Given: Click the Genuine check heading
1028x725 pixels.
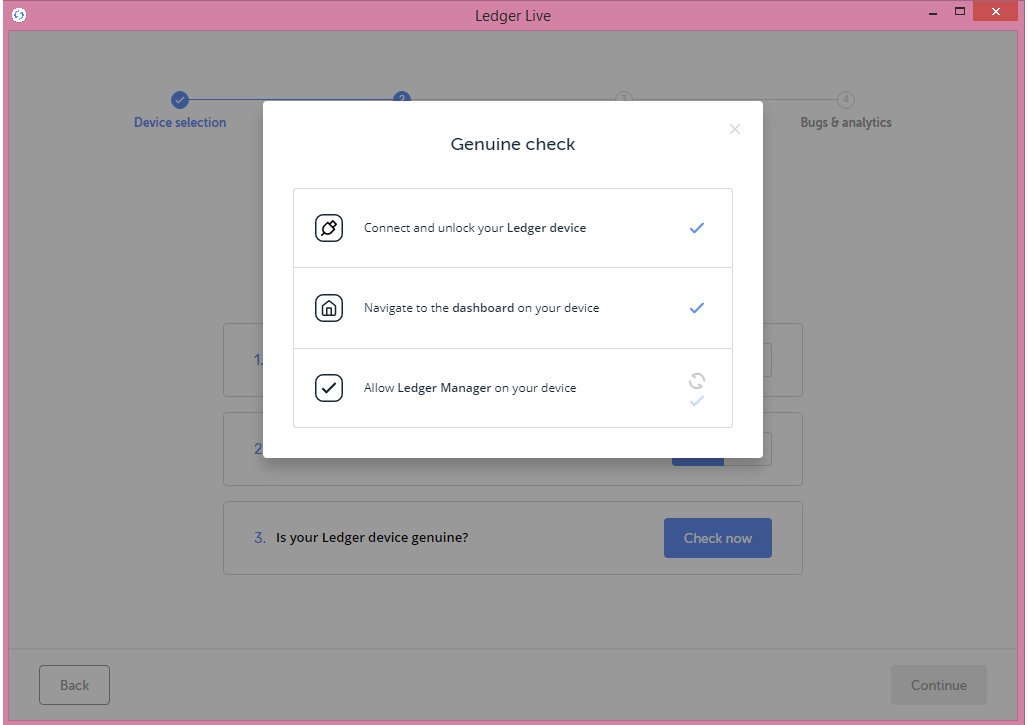Looking at the screenshot, I should pos(513,144).
